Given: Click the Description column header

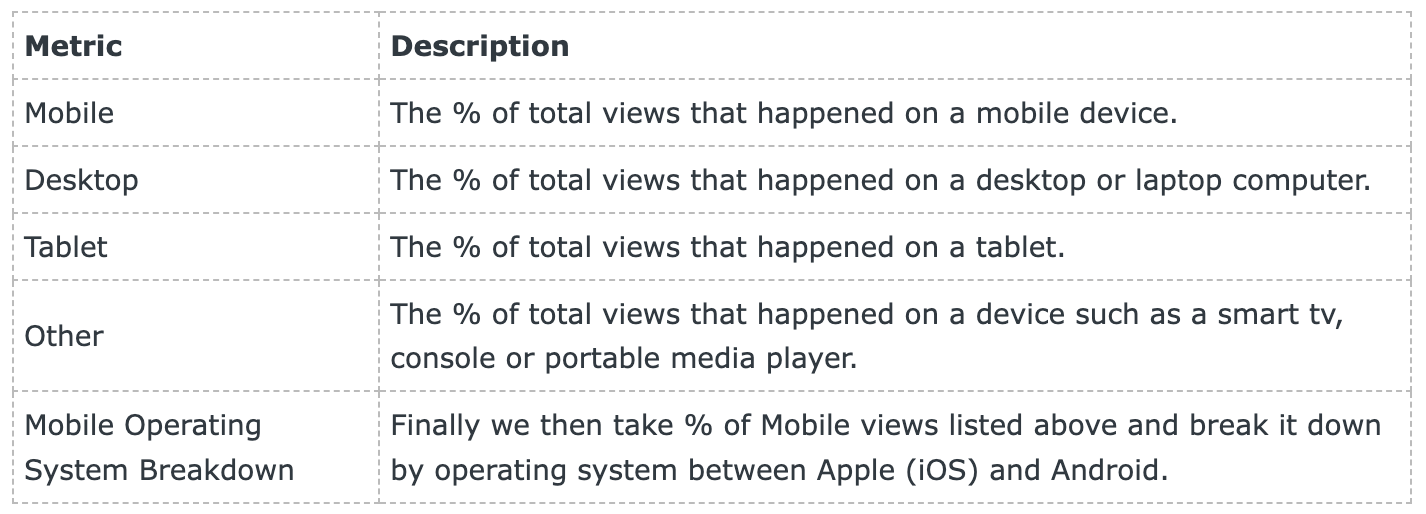Looking at the screenshot, I should (x=480, y=46).
